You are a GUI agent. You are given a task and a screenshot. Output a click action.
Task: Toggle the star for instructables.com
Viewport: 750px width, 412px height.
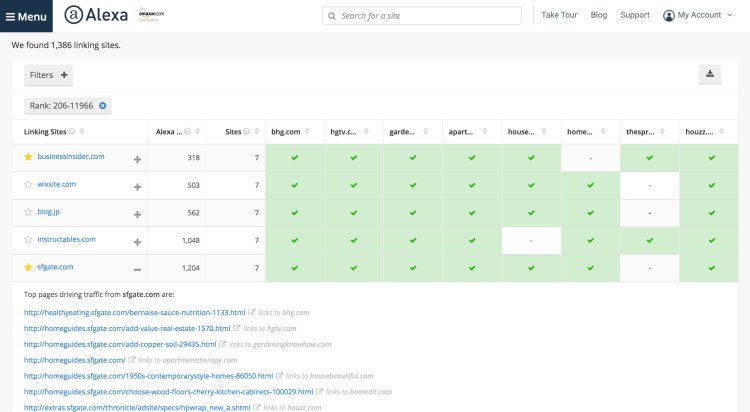tap(28, 240)
